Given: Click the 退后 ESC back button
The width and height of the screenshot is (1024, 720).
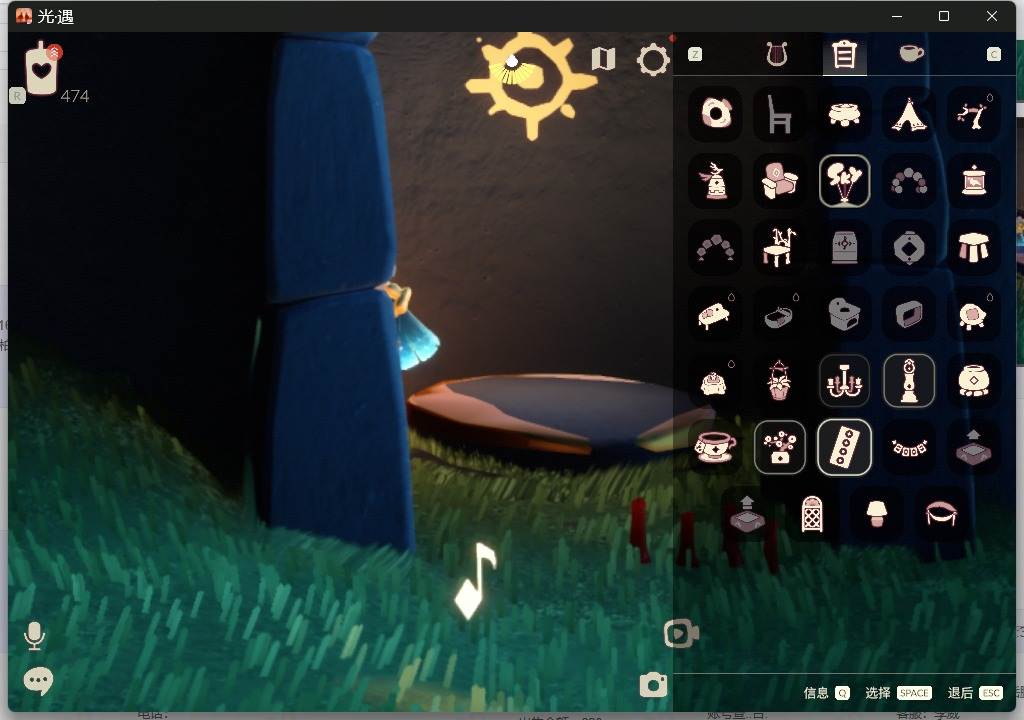Looking at the screenshot, I should coord(974,693).
